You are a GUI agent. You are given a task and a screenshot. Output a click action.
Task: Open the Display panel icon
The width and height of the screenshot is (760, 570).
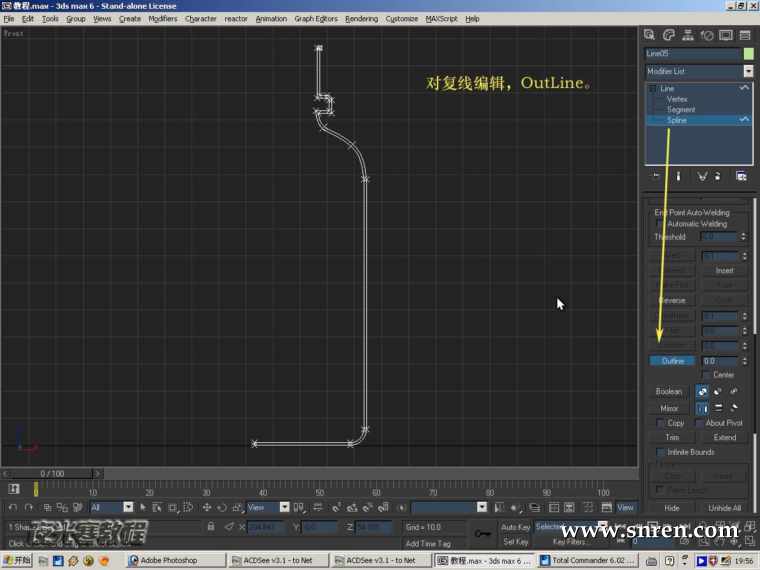[x=726, y=35]
